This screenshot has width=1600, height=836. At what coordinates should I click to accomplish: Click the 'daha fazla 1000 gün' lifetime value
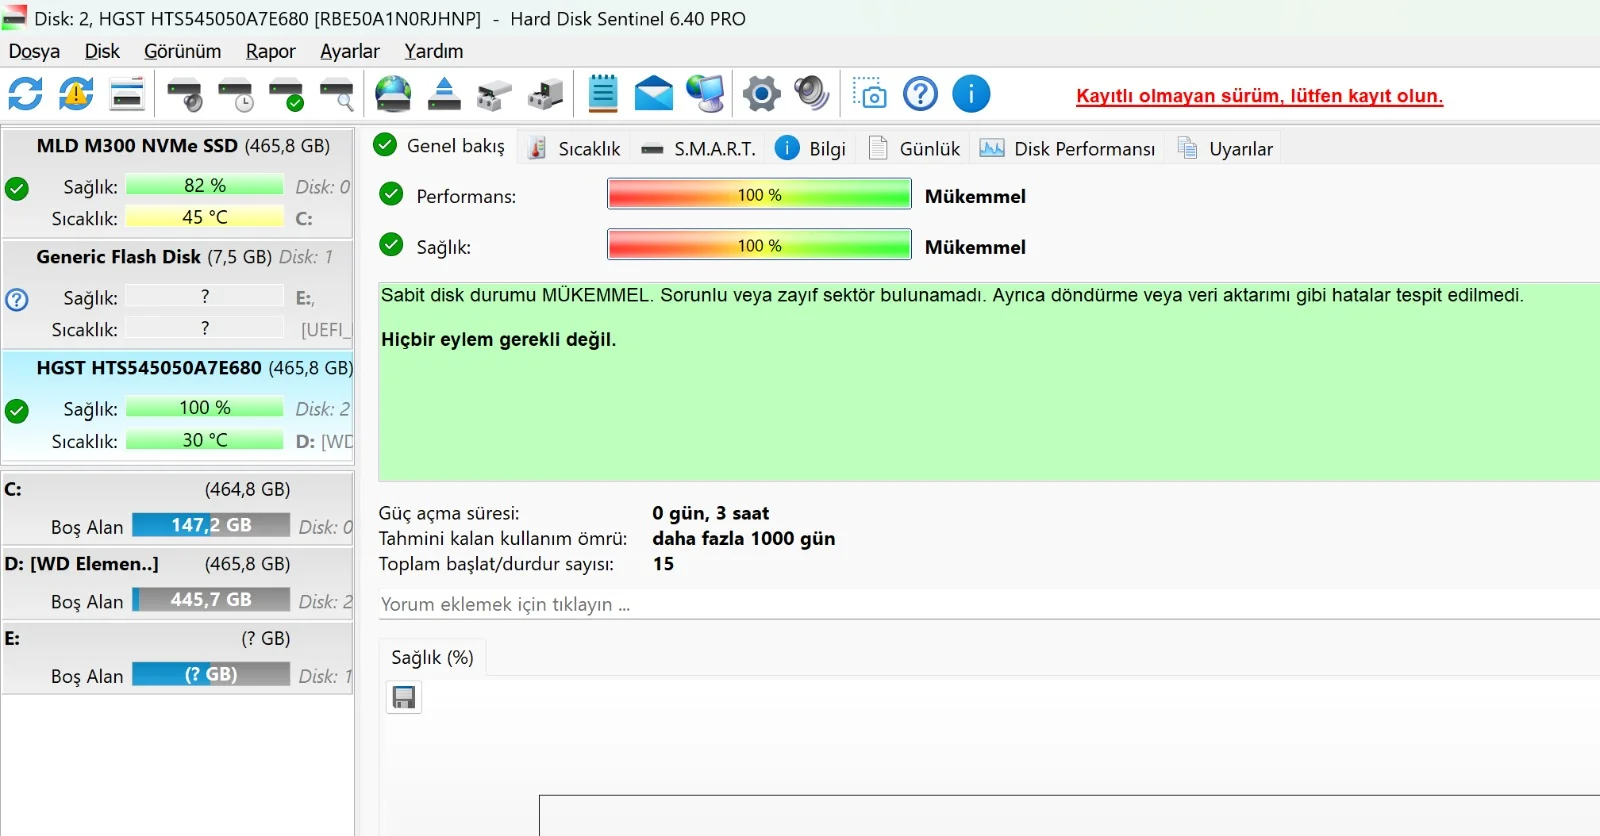tap(744, 538)
